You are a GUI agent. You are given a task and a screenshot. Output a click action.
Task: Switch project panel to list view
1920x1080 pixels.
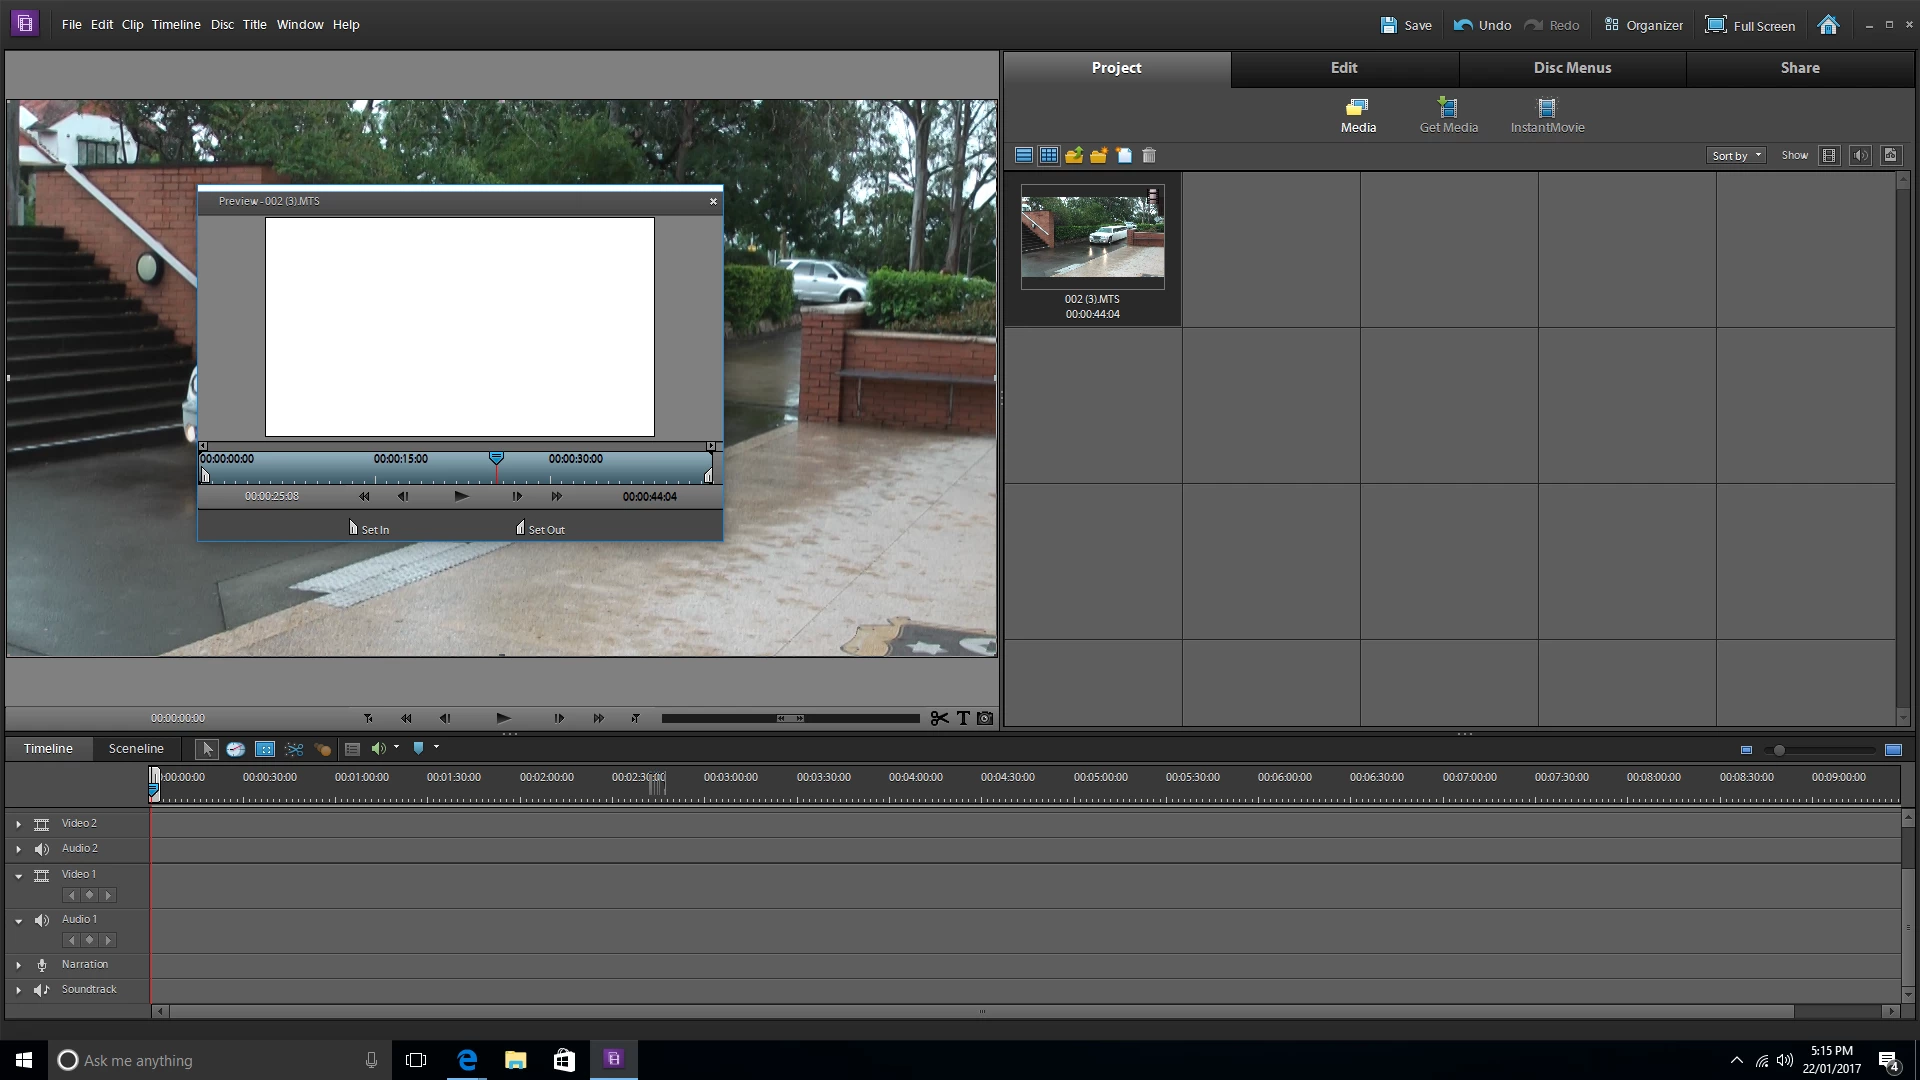(1024, 155)
